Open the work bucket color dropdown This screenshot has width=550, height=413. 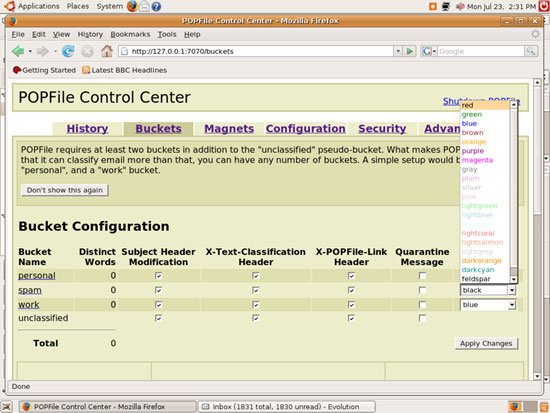[488, 305]
